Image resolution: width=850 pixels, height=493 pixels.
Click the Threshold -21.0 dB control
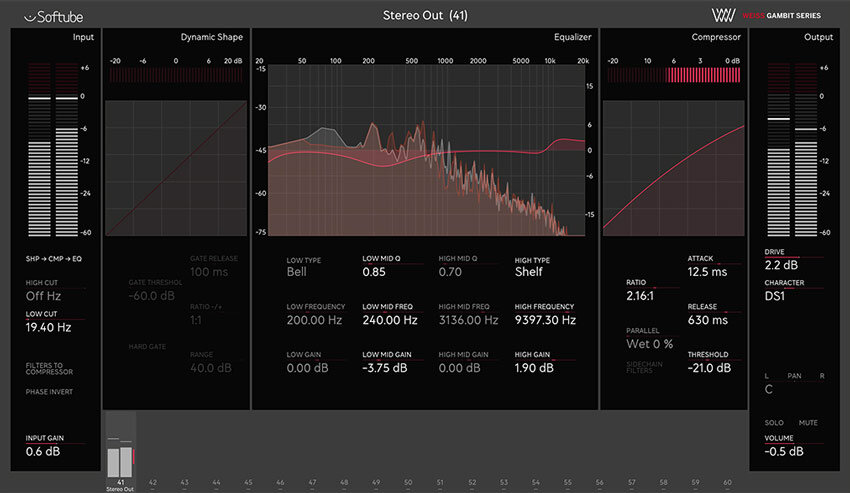(x=711, y=368)
